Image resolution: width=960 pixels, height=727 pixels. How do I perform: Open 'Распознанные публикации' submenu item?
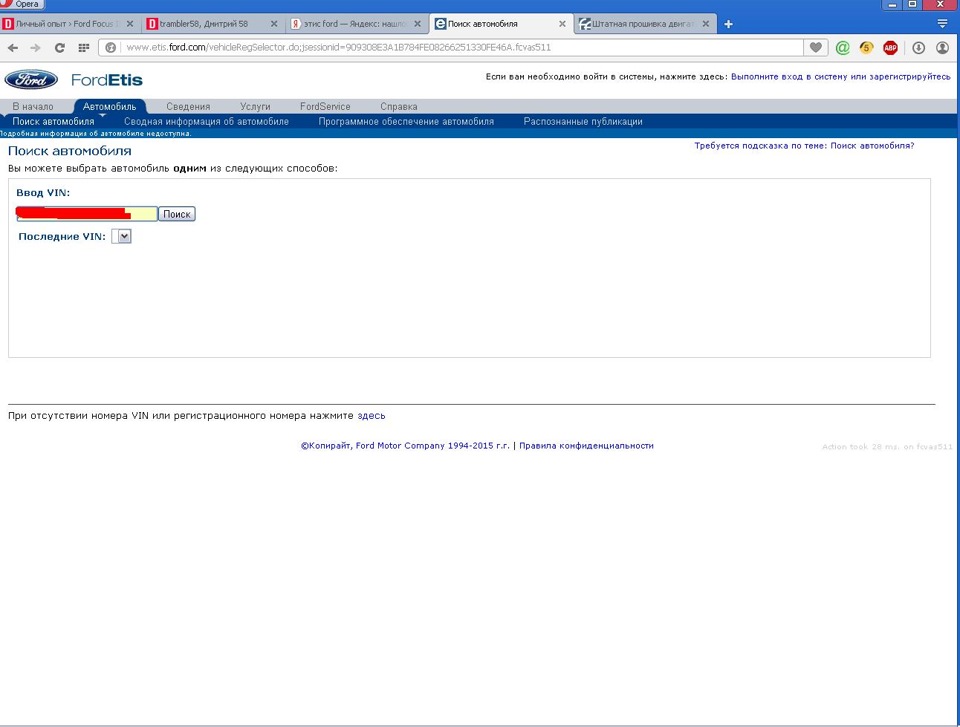click(583, 121)
